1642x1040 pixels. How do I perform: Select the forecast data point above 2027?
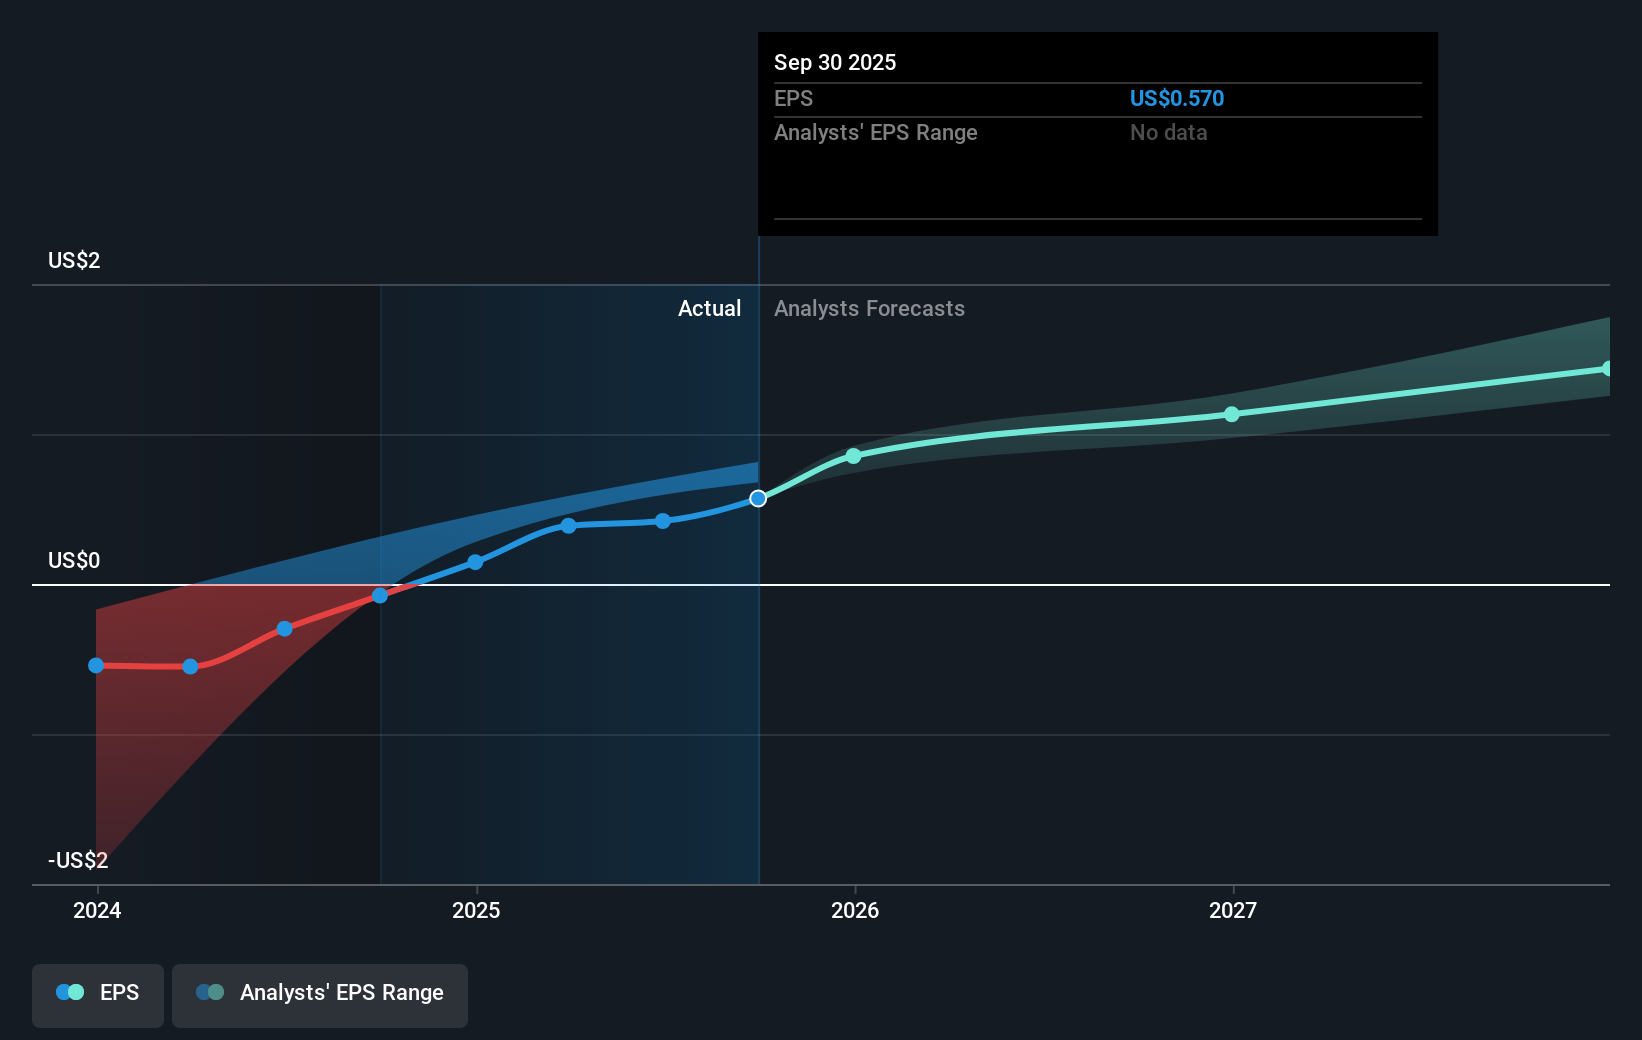pos(1231,415)
